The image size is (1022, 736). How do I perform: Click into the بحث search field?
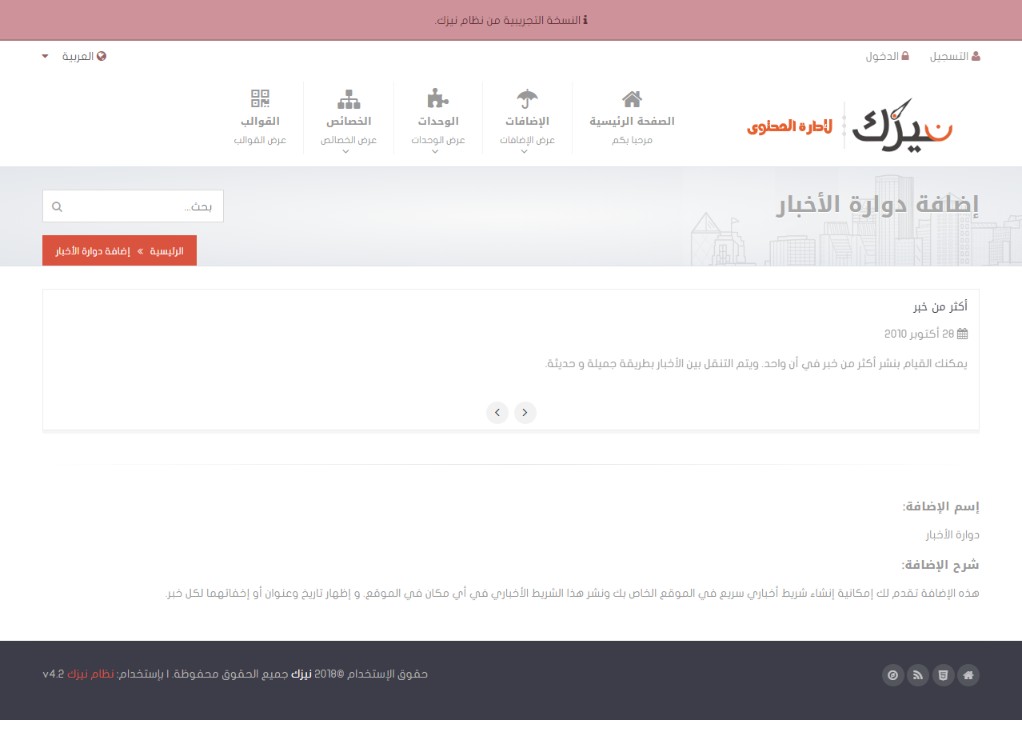click(x=140, y=207)
